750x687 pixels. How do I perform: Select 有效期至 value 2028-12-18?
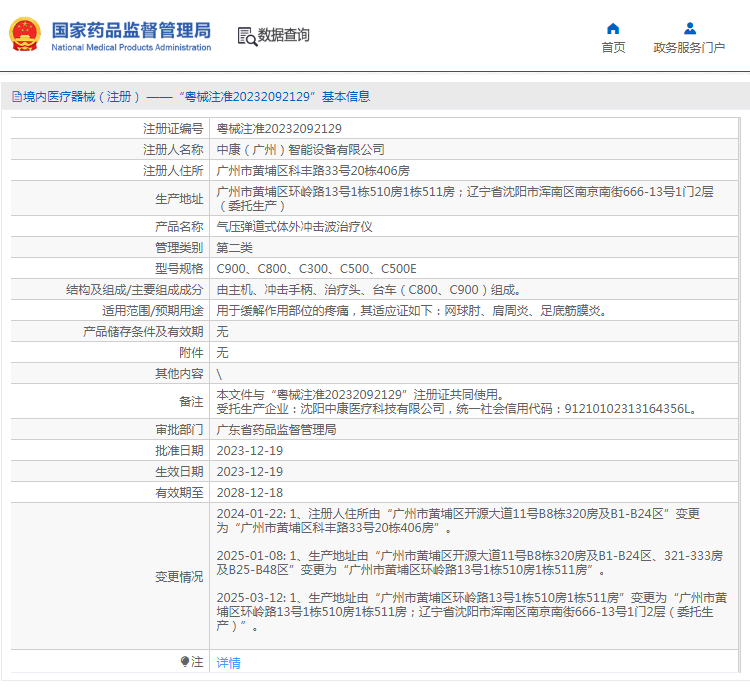click(250, 493)
